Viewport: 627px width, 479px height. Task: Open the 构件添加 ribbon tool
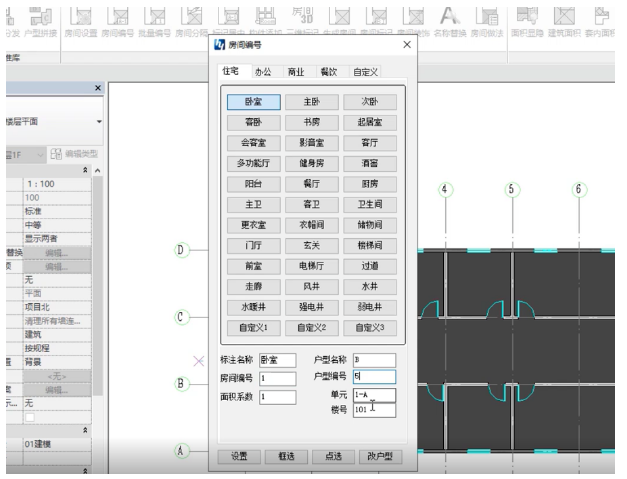click(x=266, y=19)
